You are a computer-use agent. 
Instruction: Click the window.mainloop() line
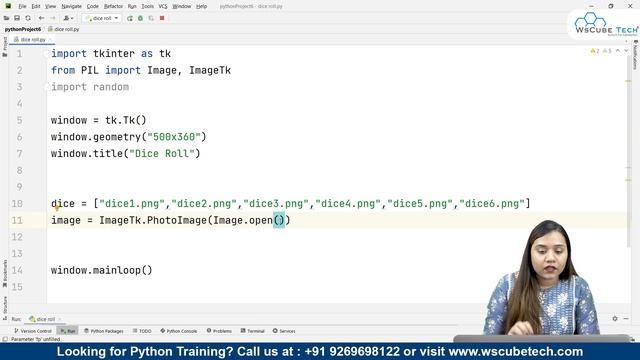point(102,270)
